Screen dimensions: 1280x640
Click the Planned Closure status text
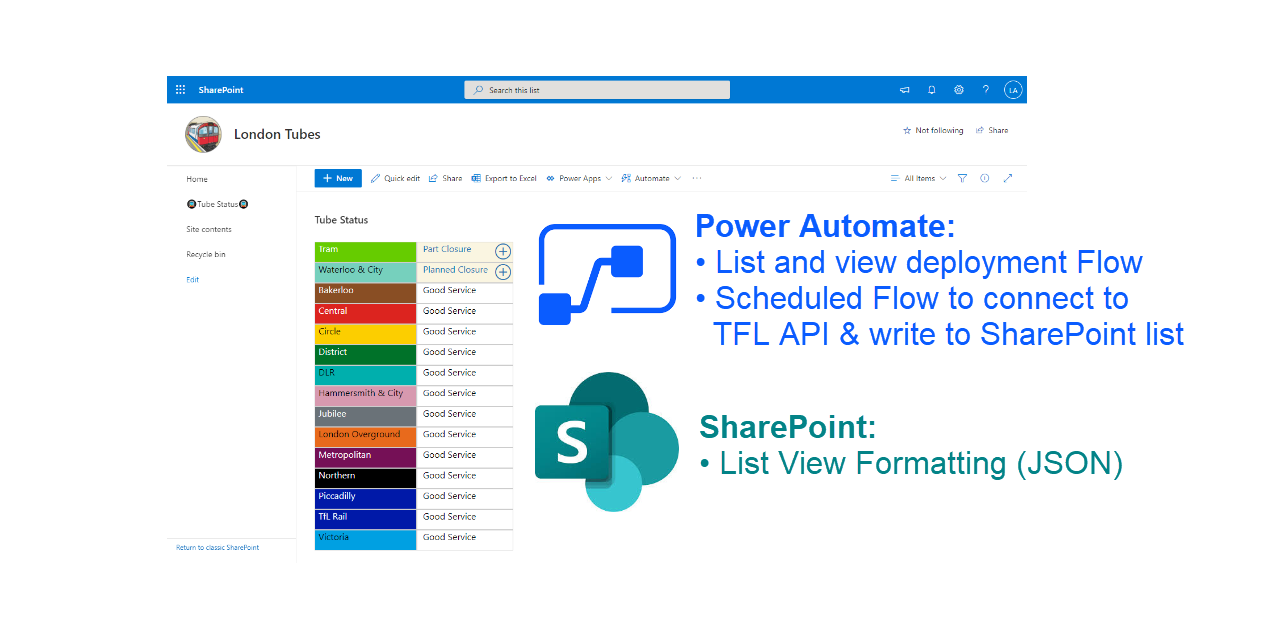[455, 270]
